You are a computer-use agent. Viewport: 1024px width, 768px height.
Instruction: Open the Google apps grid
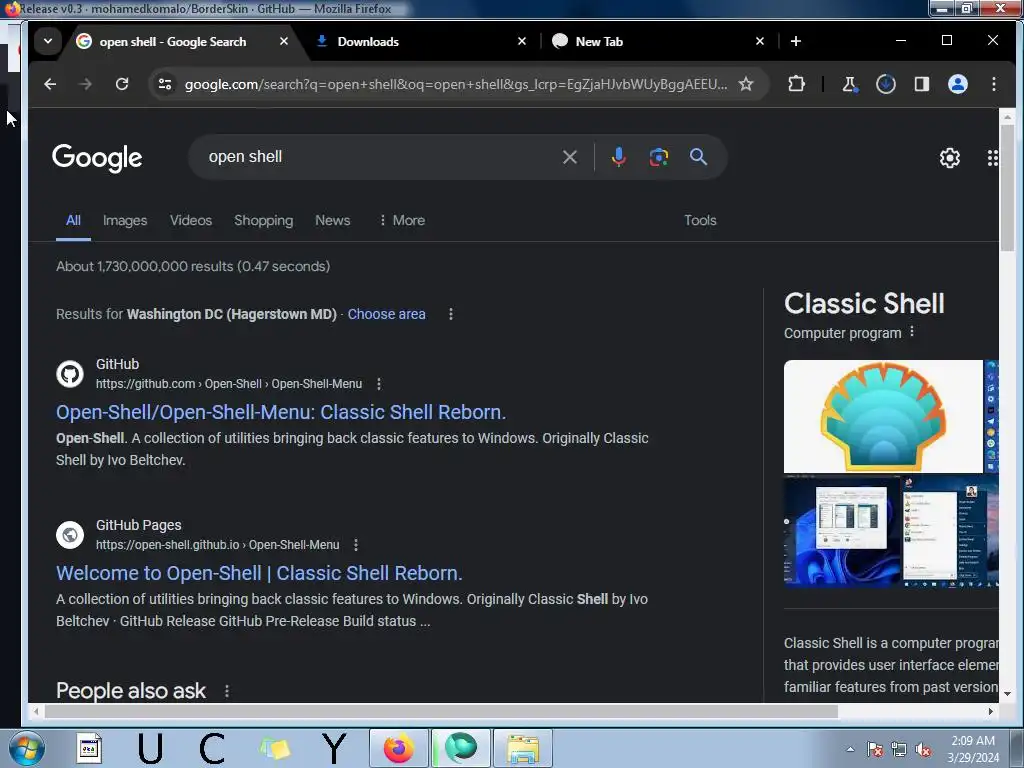coord(992,157)
